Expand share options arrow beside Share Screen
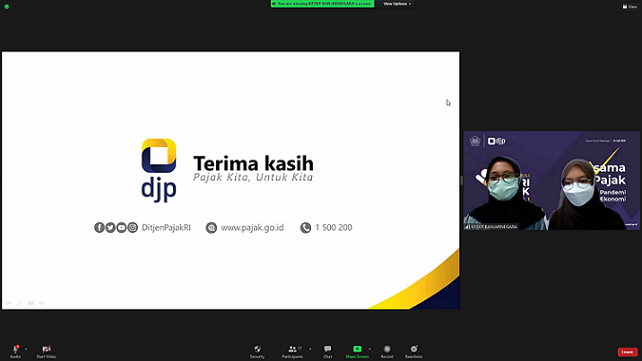The width and height of the screenshot is (642, 361). click(369, 349)
